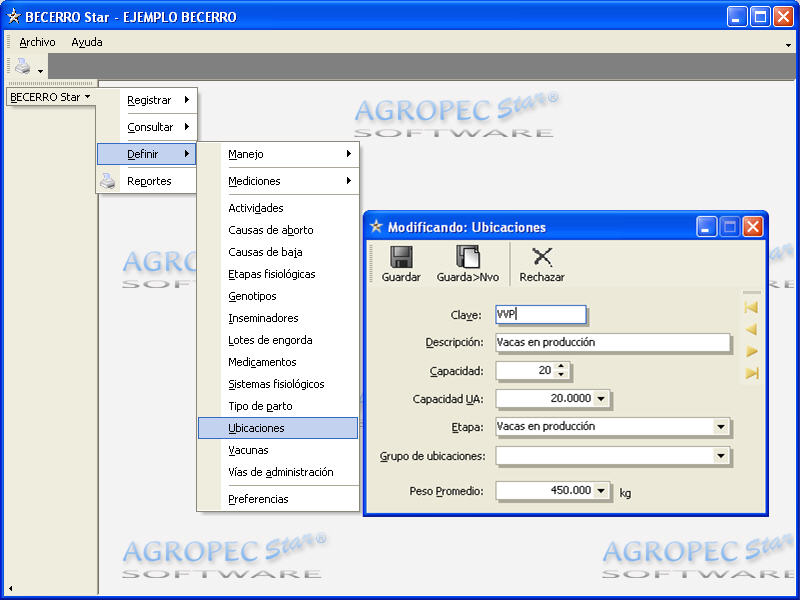Open the Archivo menu
Screen dimensions: 800x600
point(37,42)
